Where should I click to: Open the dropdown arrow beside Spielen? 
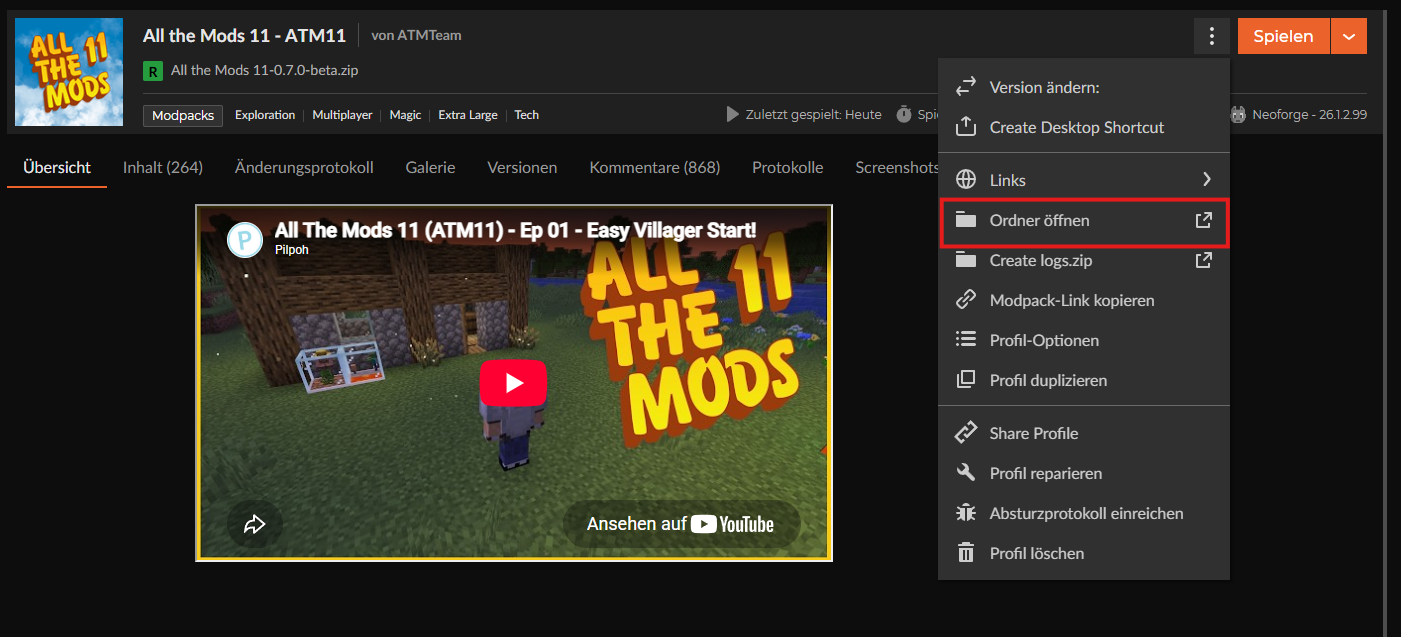pos(1349,37)
